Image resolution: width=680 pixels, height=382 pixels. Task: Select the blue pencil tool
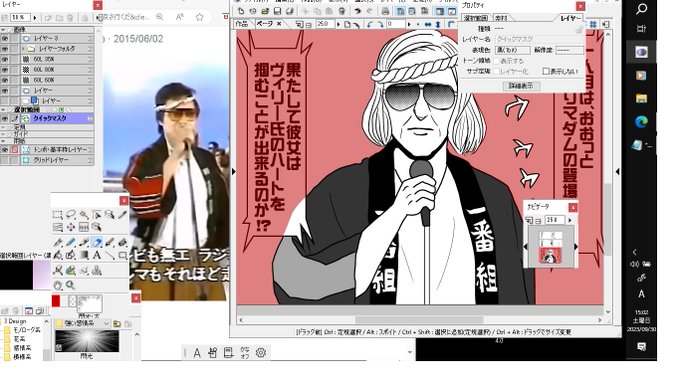coord(71,243)
